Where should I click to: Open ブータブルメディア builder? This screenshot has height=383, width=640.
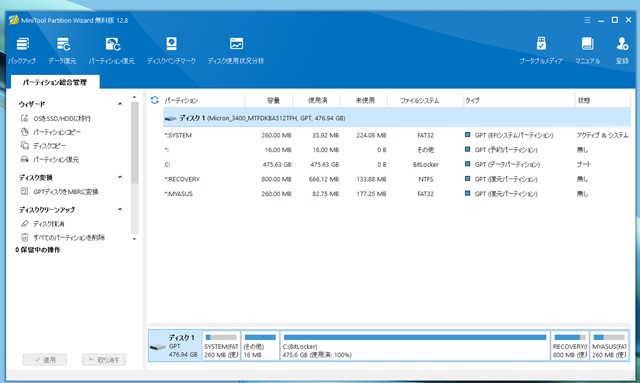click(541, 50)
